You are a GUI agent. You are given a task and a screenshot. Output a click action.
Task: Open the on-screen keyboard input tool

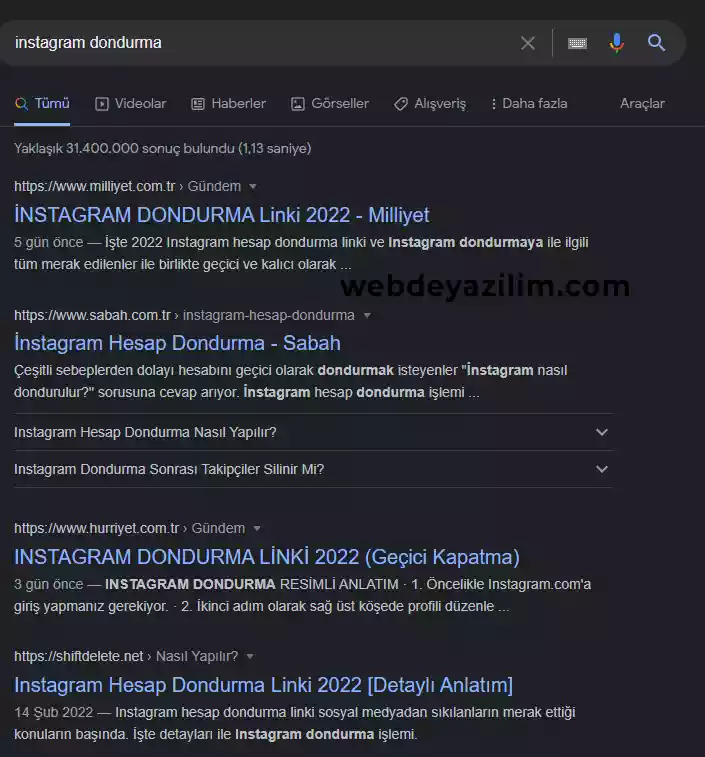click(578, 43)
